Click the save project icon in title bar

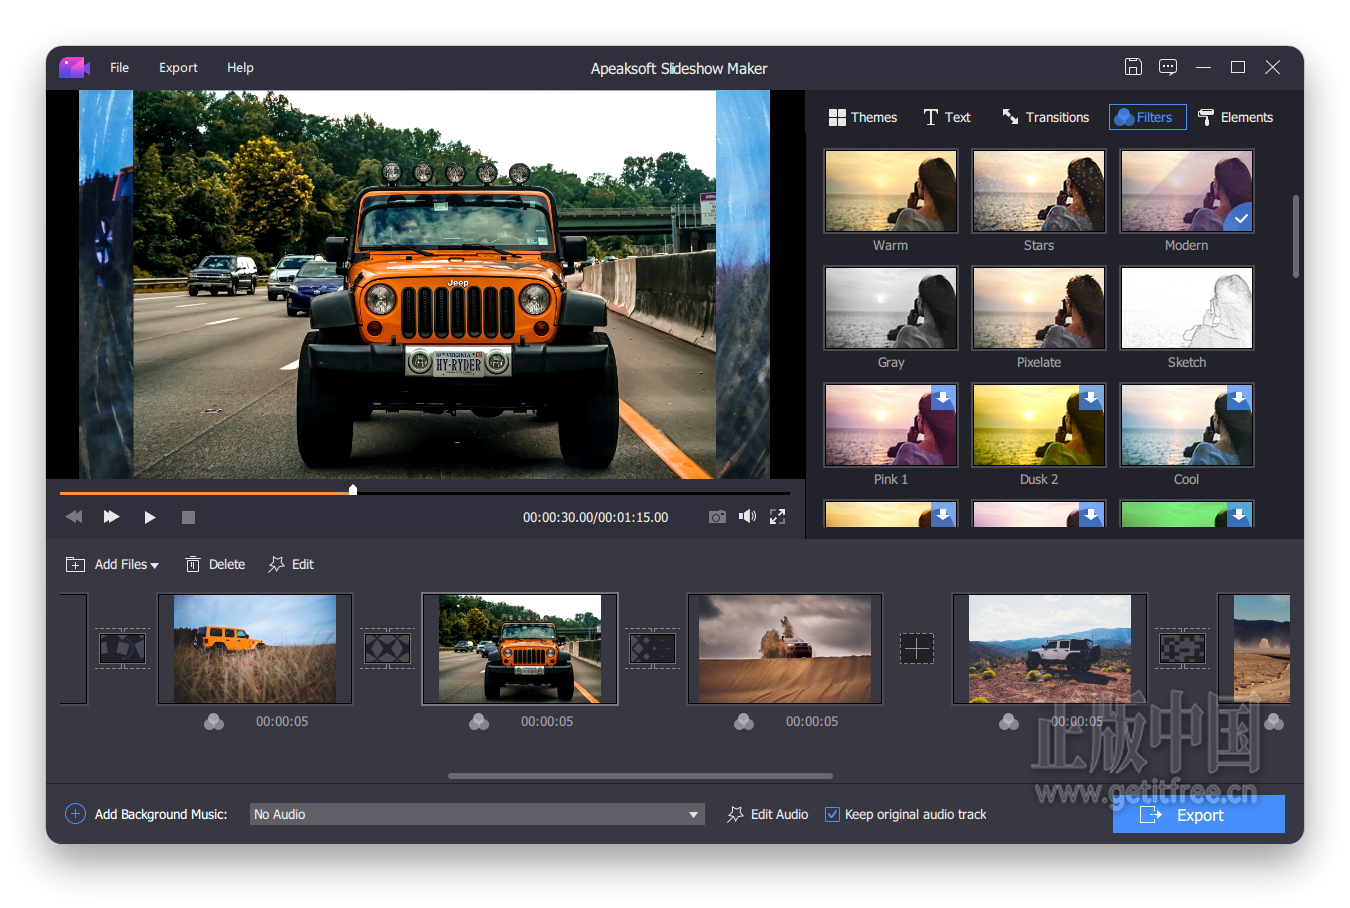1133,67
